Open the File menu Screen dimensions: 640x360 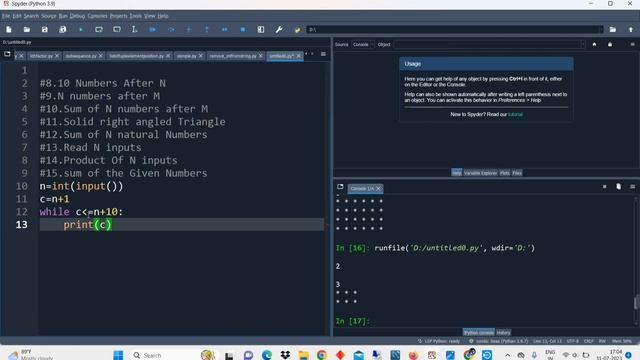pyautogui.click(x=6, y=16)
